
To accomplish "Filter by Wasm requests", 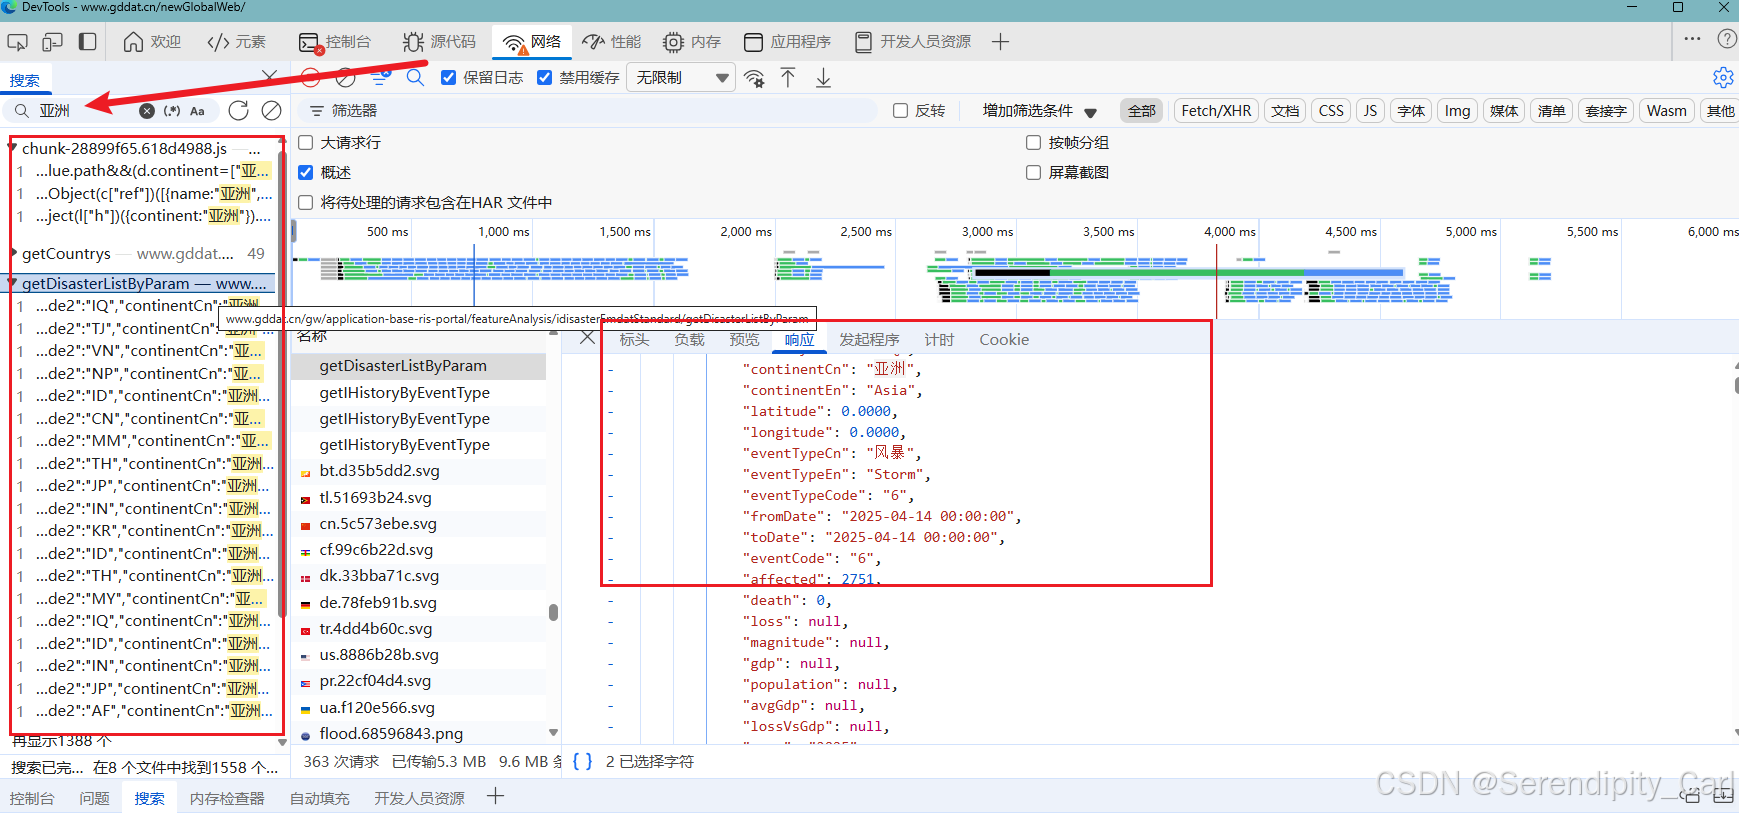I will tap(1666, 111).
